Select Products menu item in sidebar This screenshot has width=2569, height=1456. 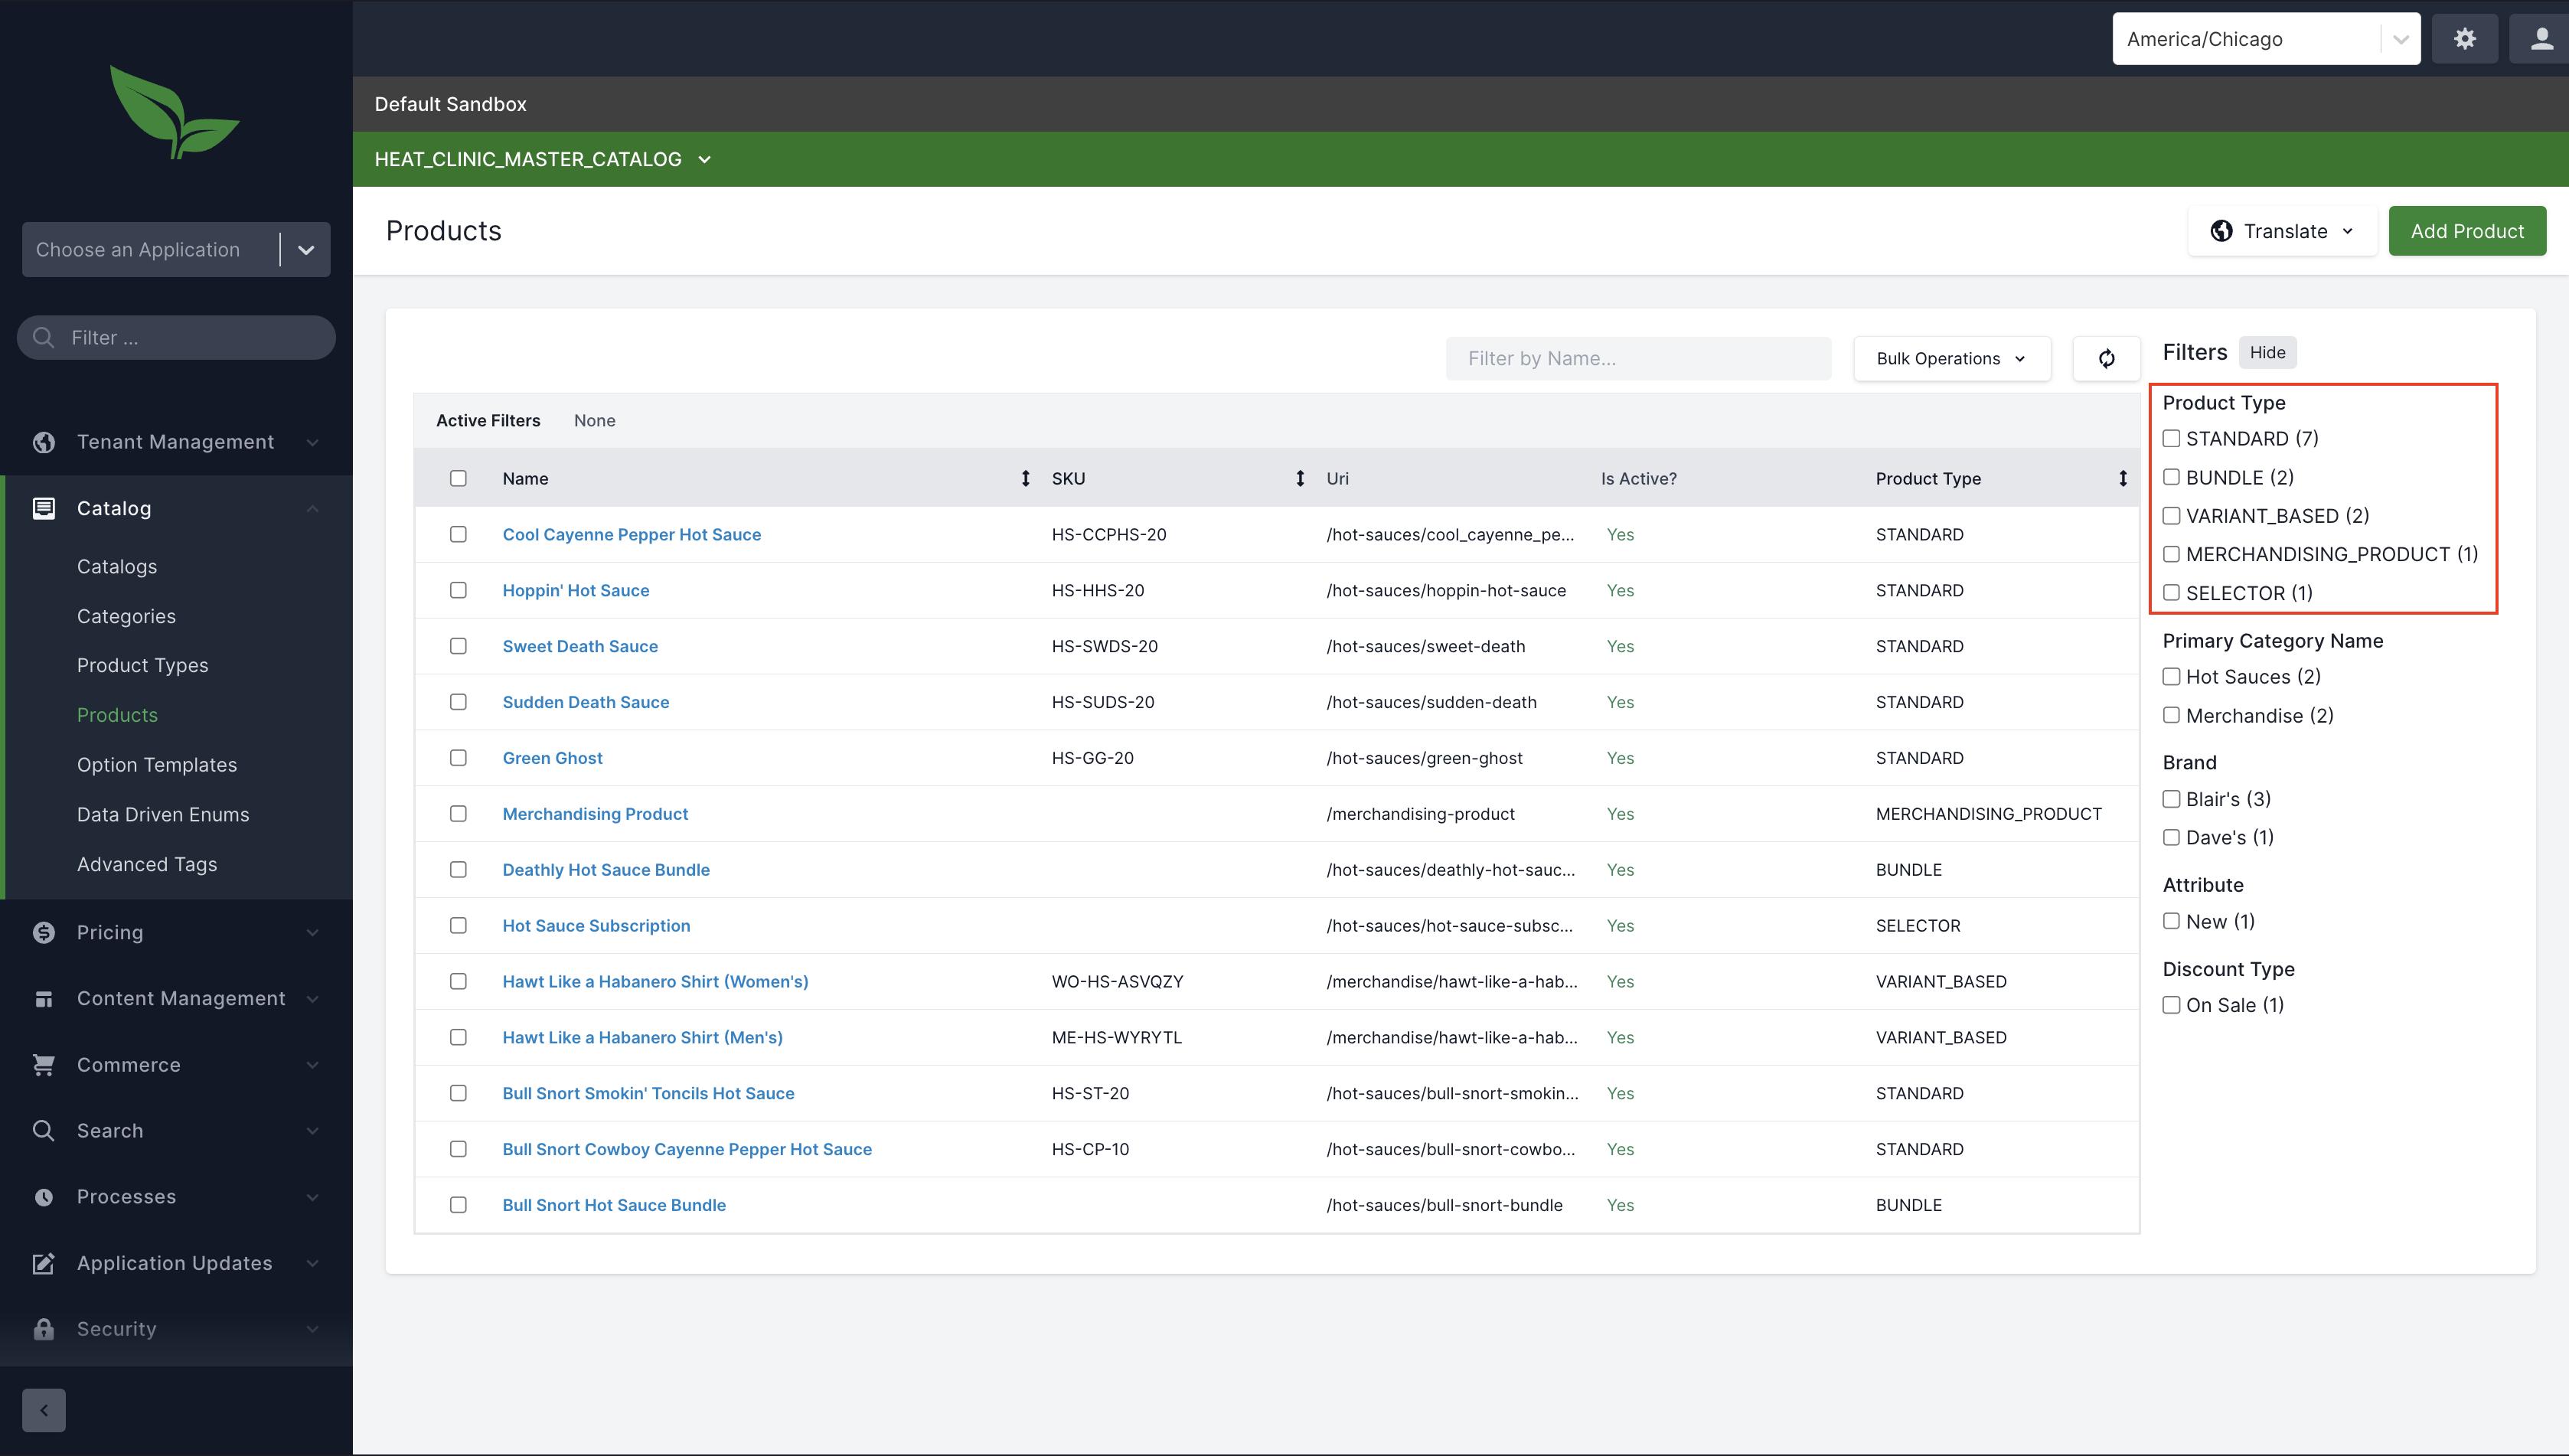point(116,715)
